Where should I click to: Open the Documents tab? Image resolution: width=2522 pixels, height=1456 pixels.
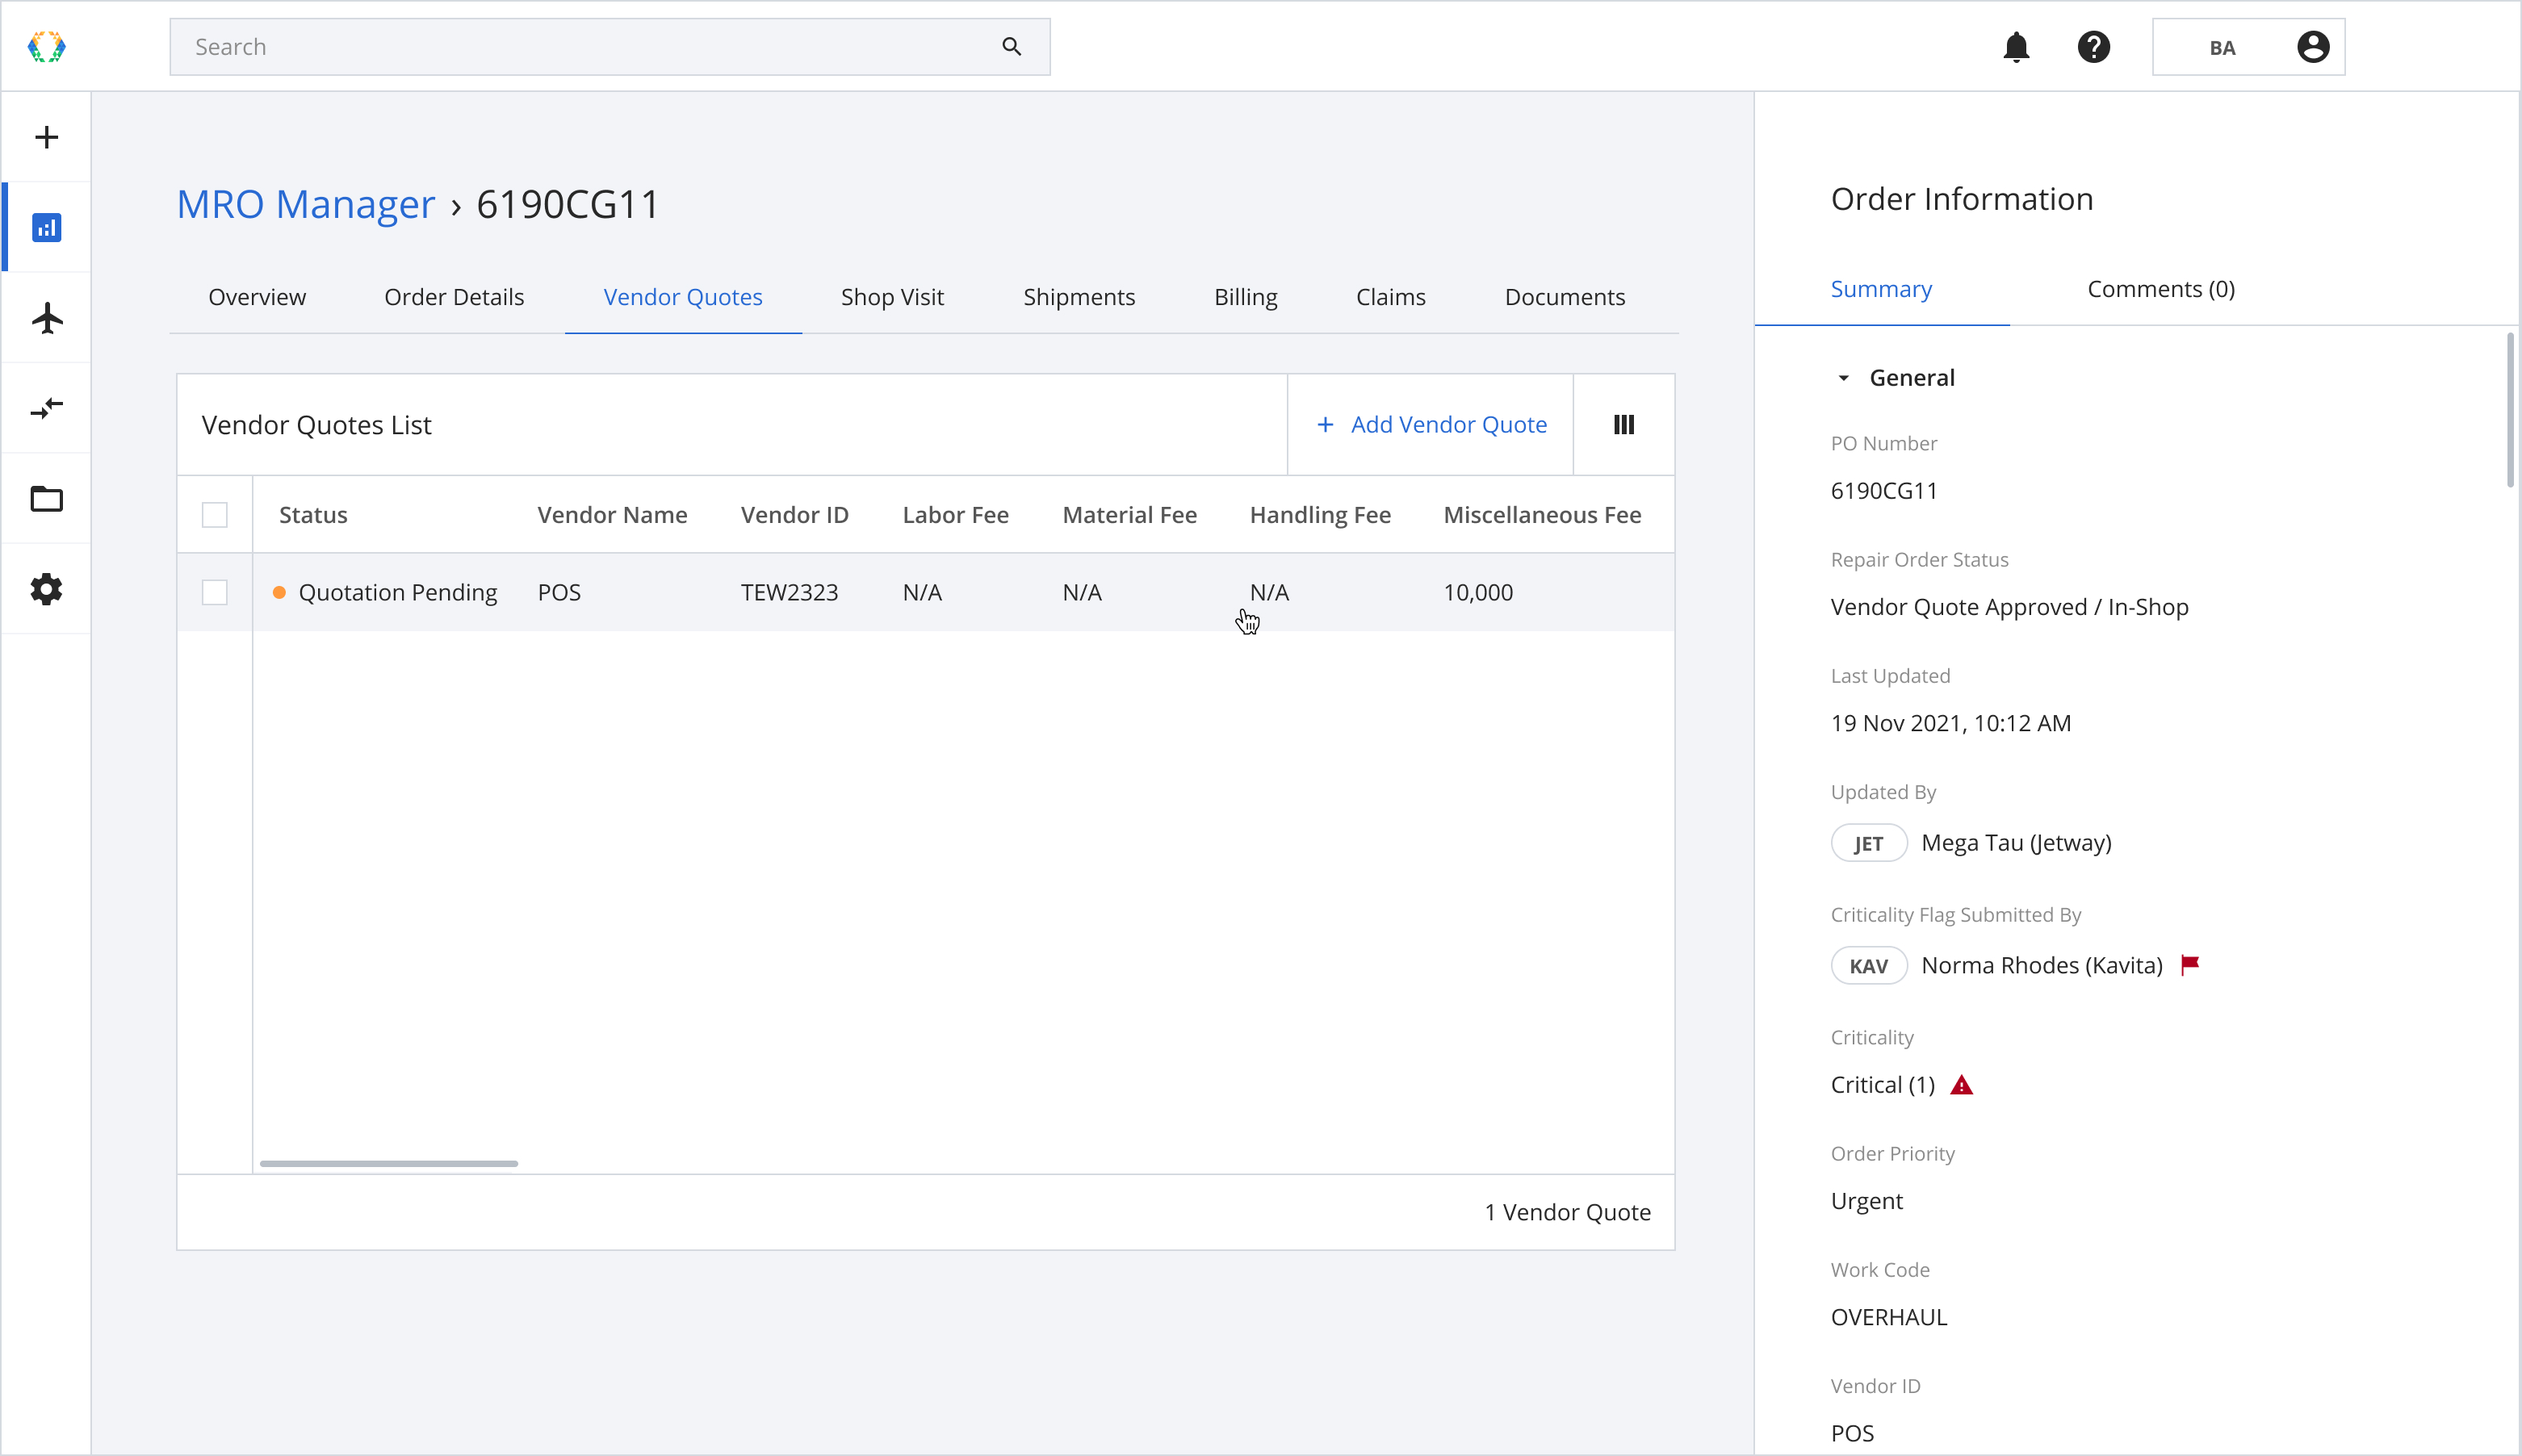(x=1564, y=297)
